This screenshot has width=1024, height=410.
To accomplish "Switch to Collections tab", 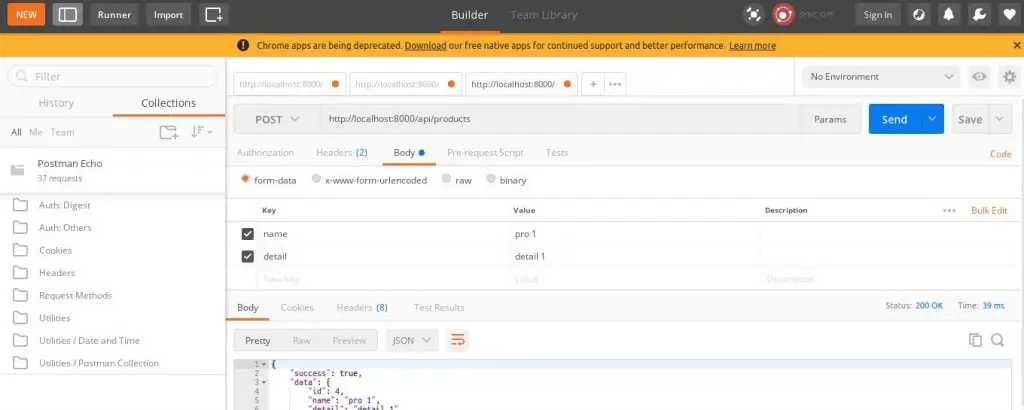I will coord(168,102).
